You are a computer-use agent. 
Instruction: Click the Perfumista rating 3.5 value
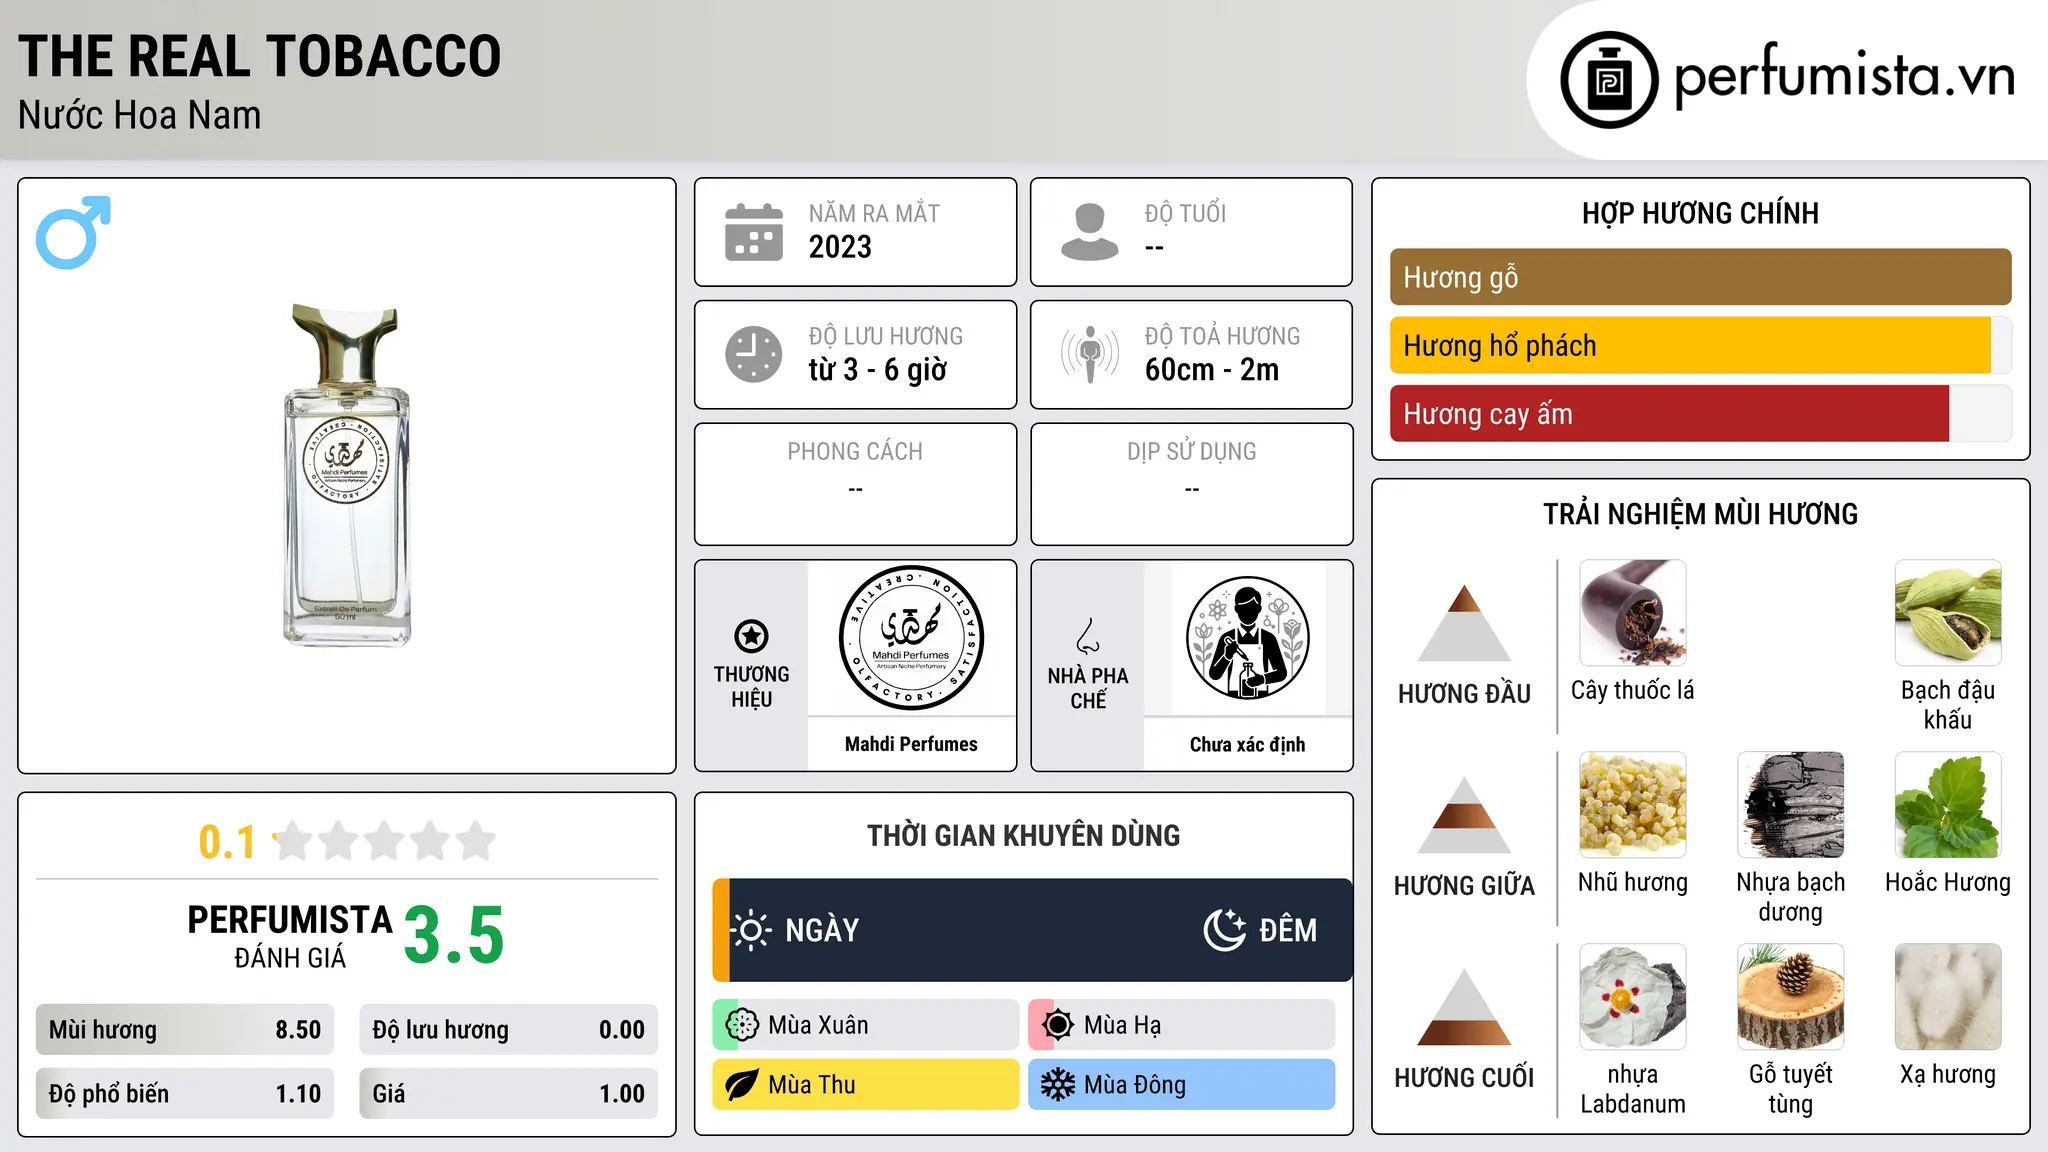454,935
